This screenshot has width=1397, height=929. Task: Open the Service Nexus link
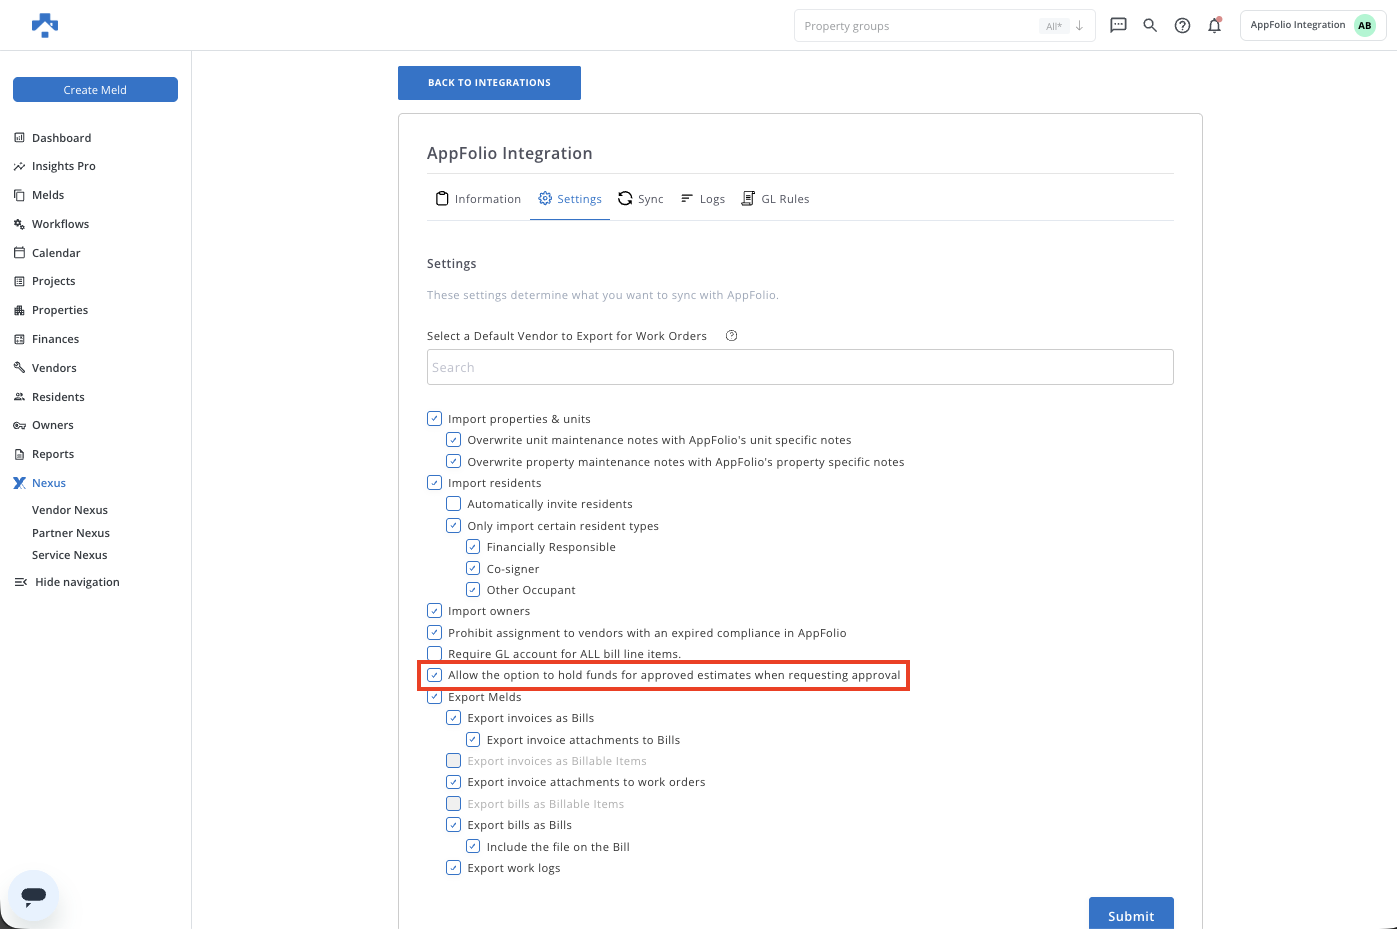[70, 555]
